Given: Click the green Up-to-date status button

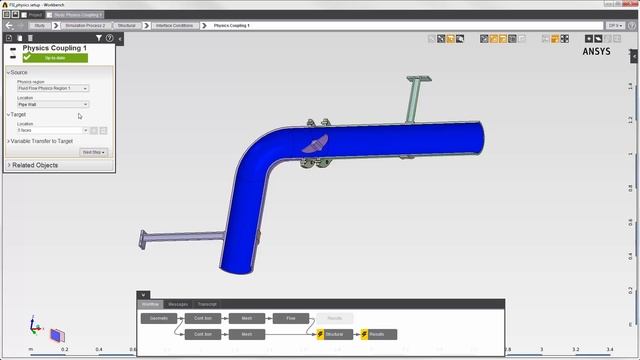Looking at the screenshot, I should pos(55,58).
